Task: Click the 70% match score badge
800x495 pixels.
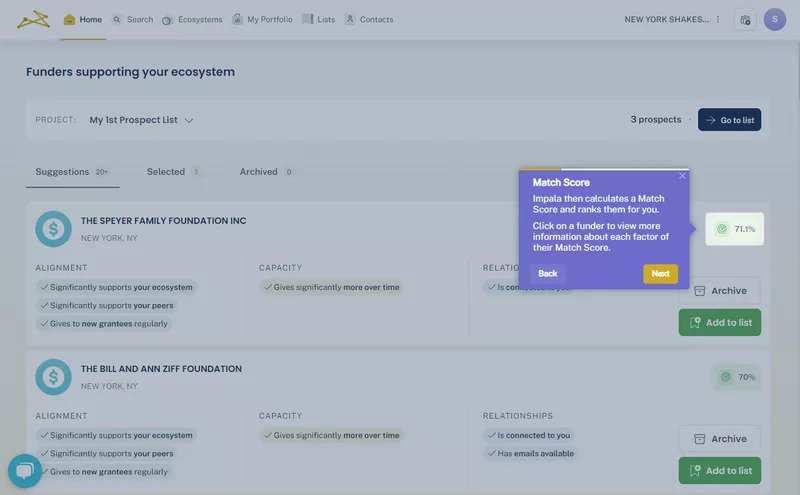Action: [x=737, y=377]
